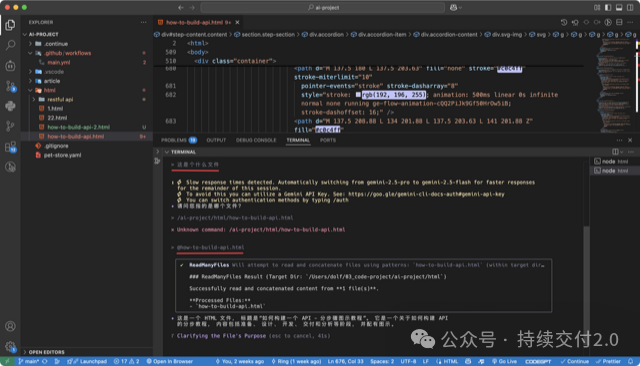Switch to the PROBLEMS panel tab

[178, 140]
